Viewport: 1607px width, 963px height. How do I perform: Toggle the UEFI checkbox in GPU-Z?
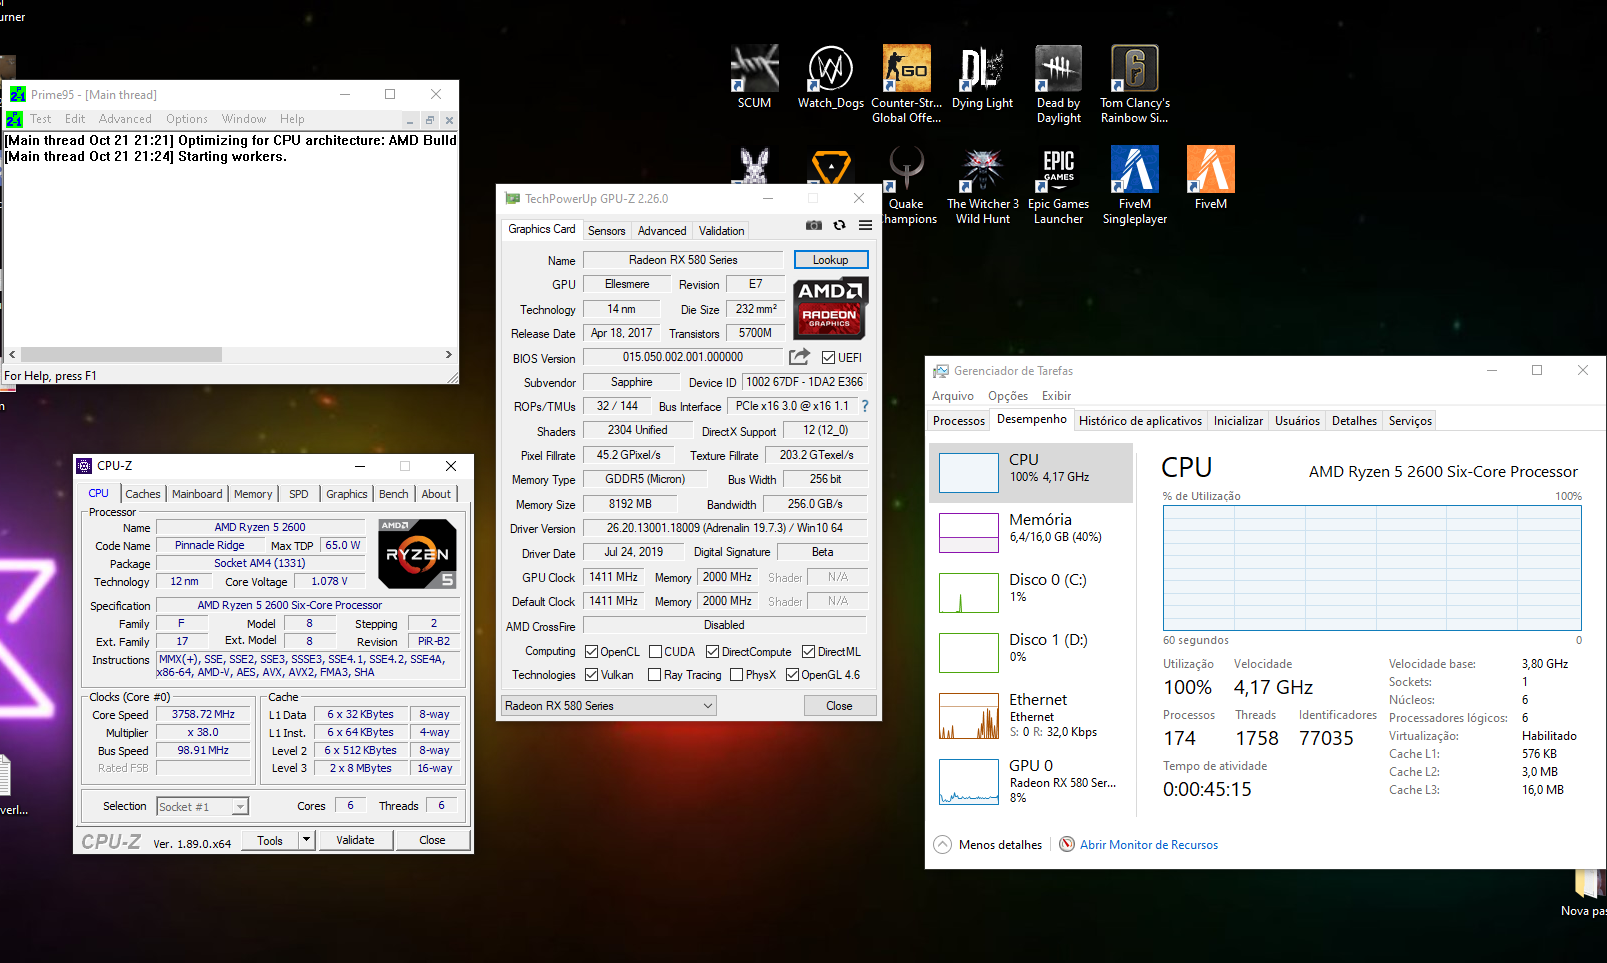[x=828, y=358]
